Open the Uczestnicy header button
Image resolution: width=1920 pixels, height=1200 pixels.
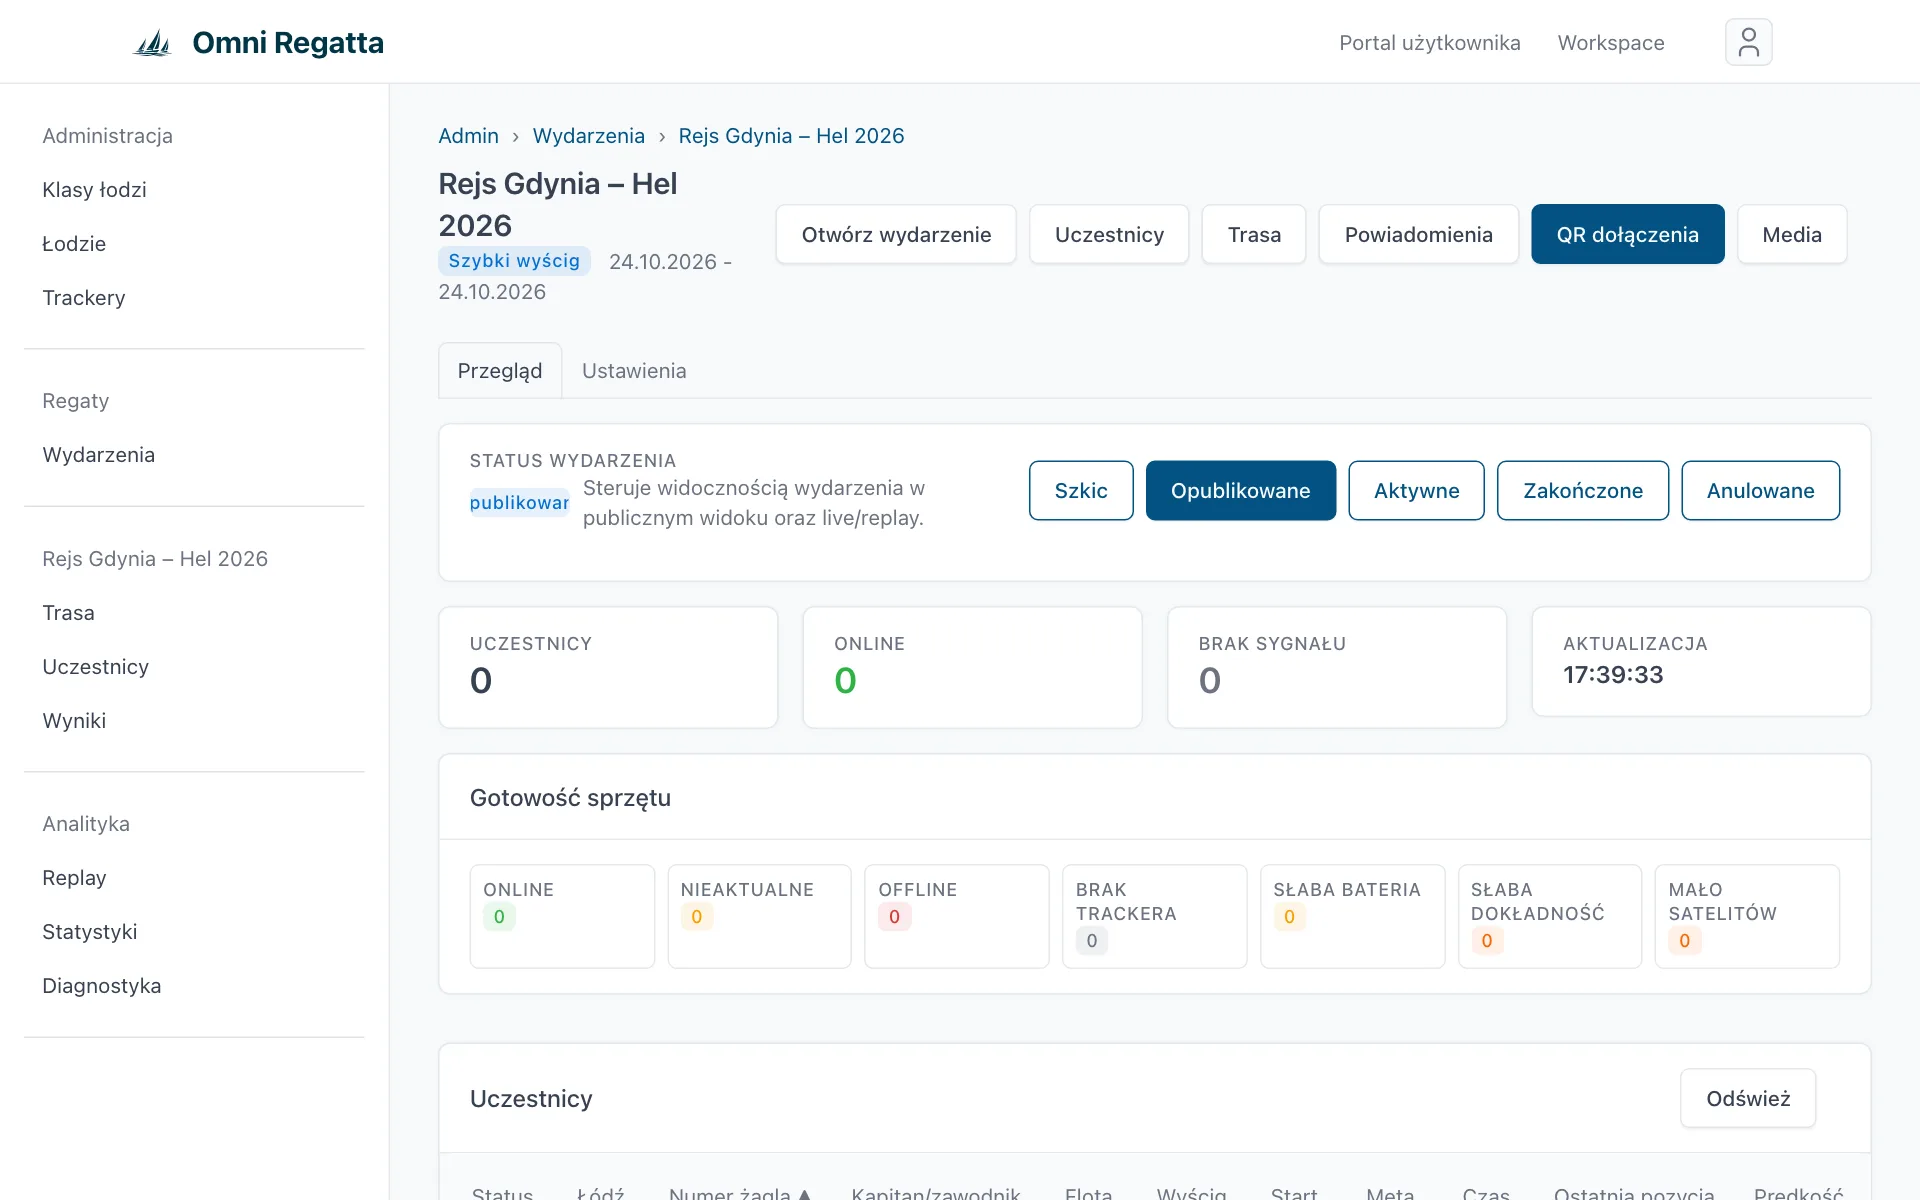1109,234
